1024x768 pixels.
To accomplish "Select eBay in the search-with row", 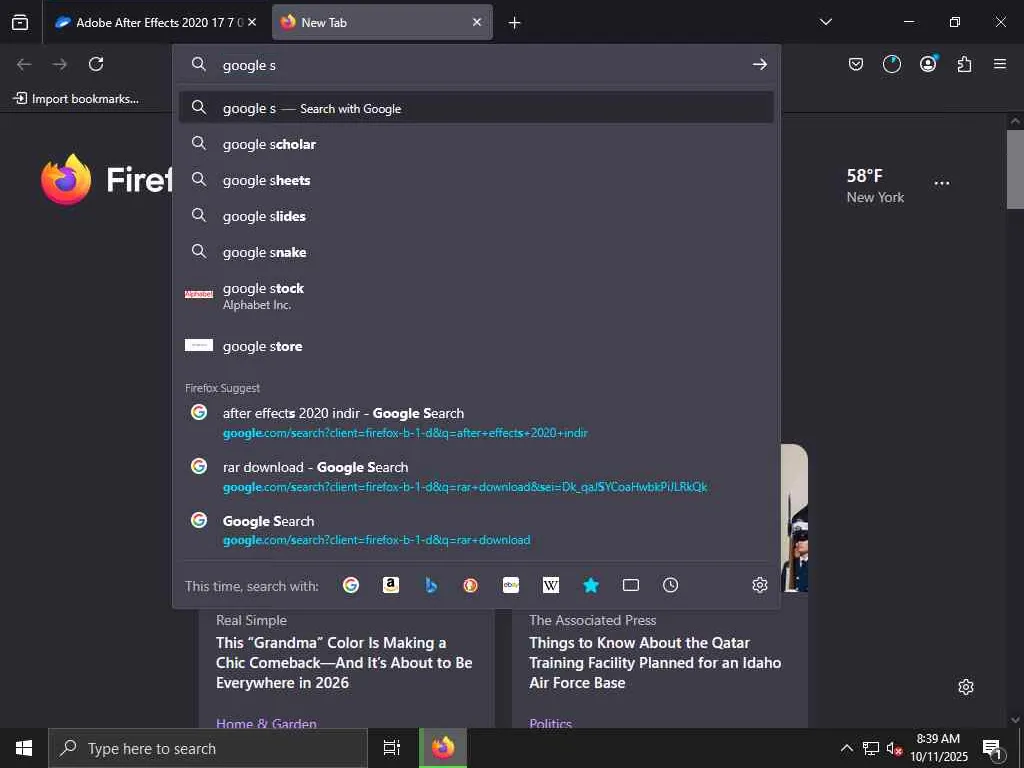I will (x=511, y=585).
